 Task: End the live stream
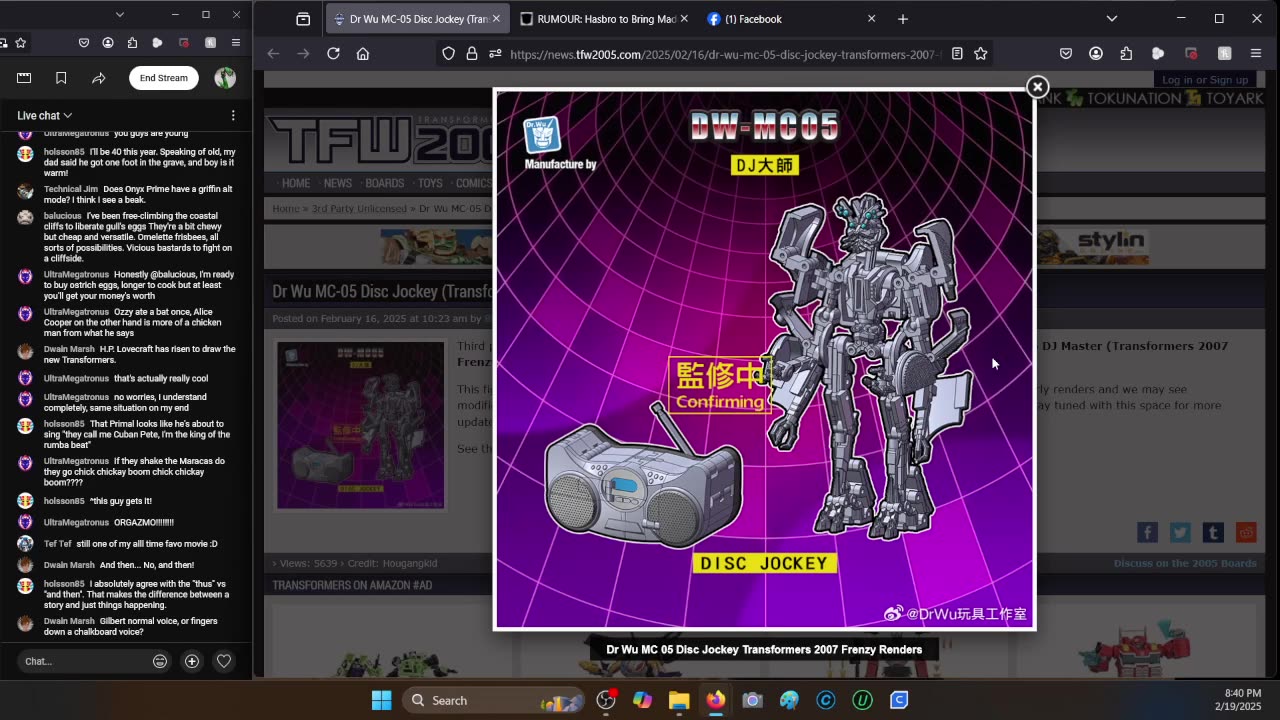(164, 78)
